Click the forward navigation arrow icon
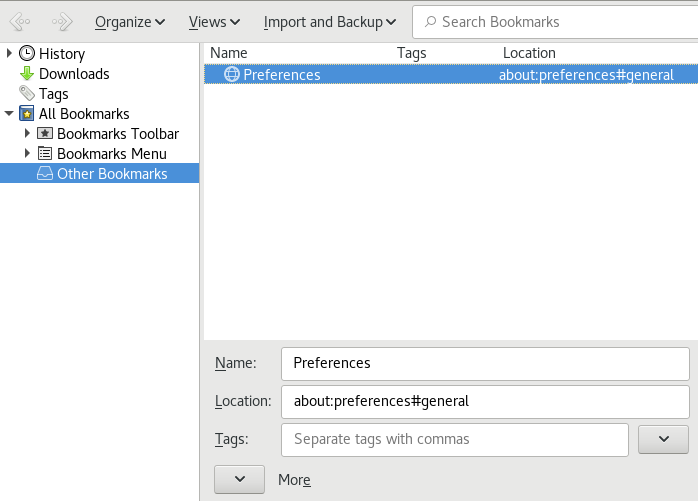 (62, 21)
